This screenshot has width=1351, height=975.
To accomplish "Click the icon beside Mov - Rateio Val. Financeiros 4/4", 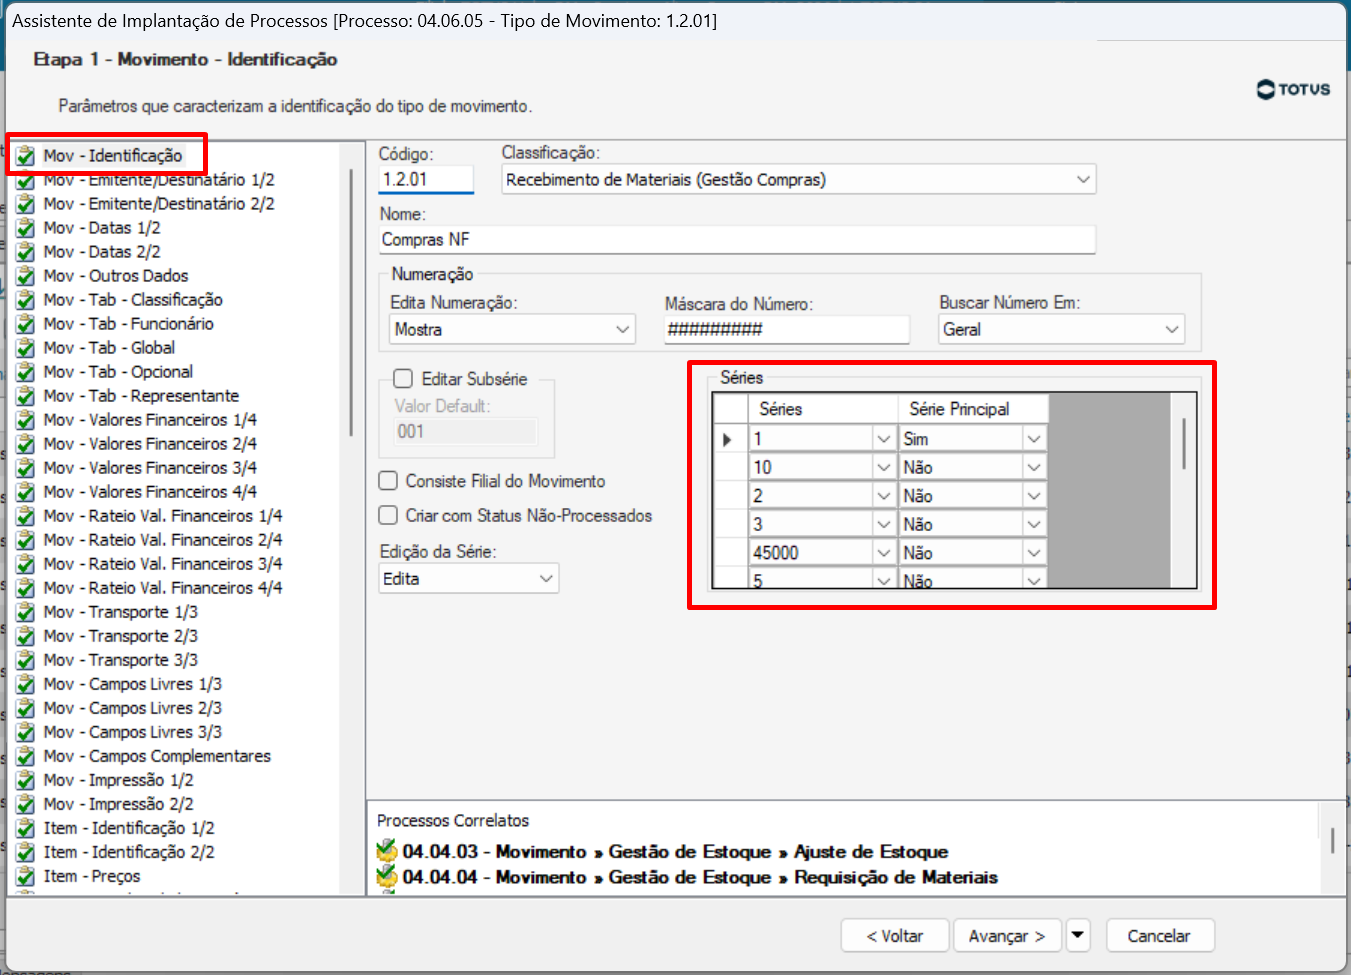I will [26, 588].
